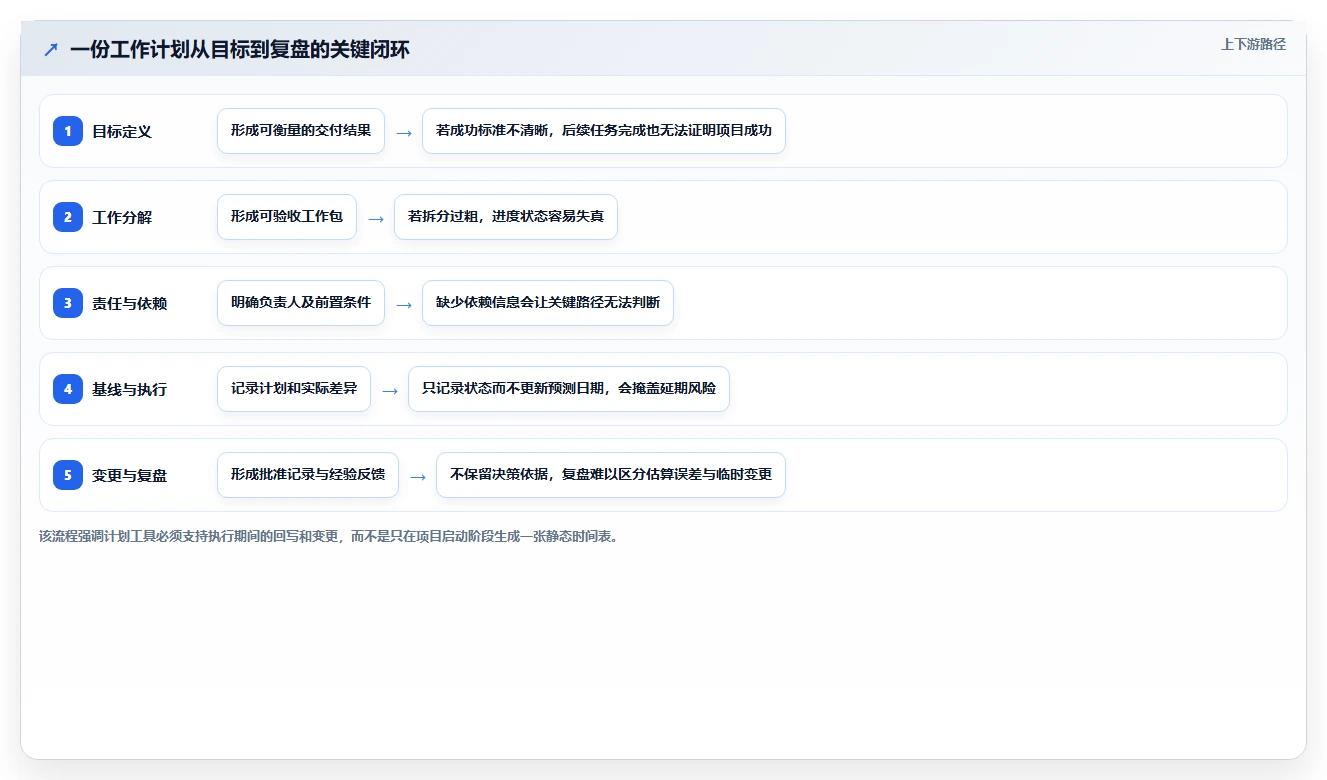Select step number 4 badge for 基线与执行

68,389
